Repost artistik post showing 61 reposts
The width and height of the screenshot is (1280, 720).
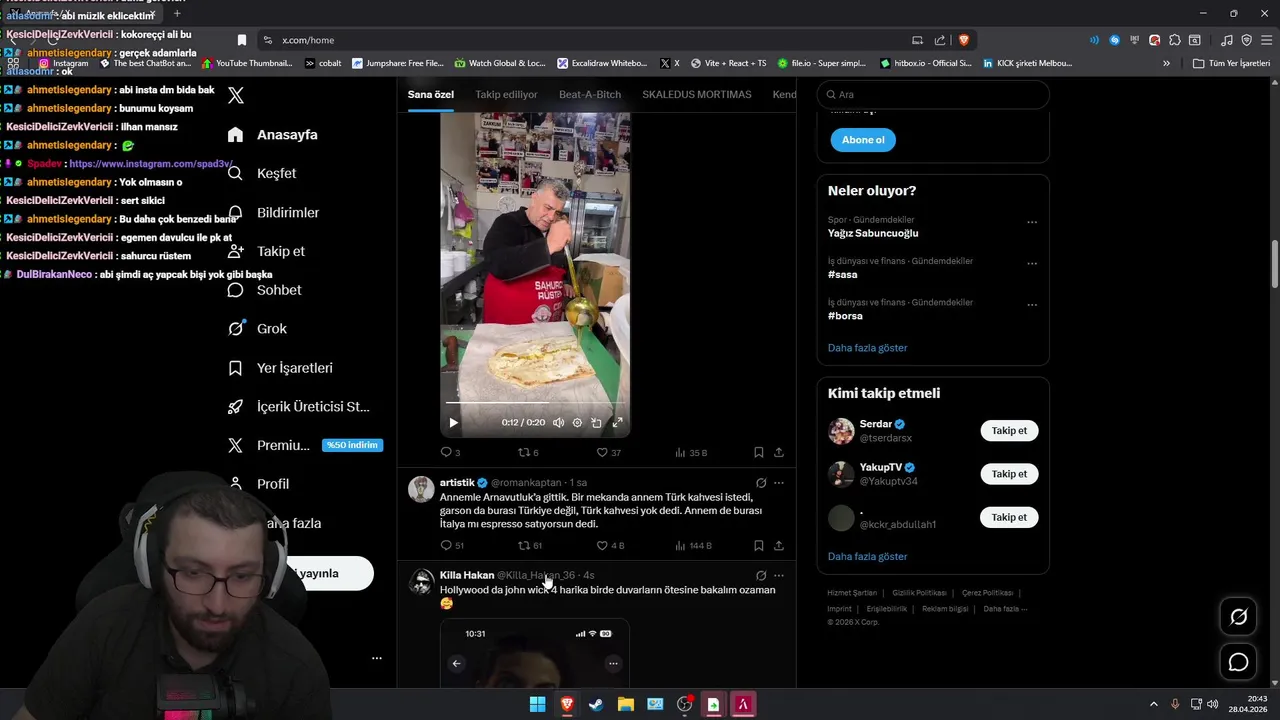(530, 545)
